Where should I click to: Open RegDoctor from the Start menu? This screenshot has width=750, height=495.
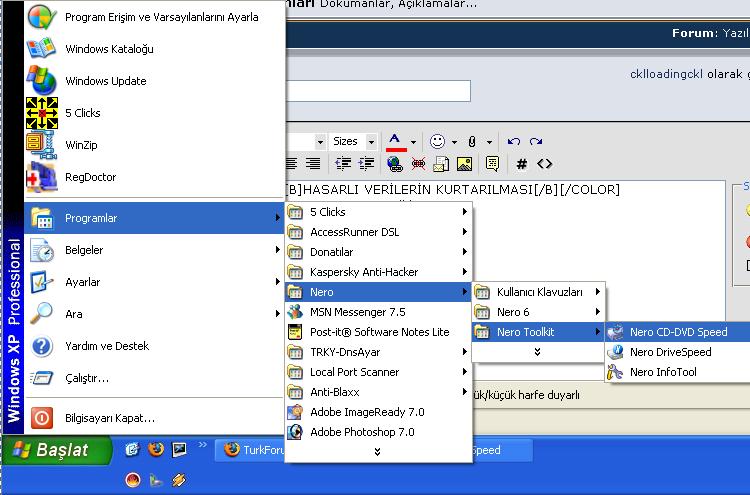click(42, 177)
